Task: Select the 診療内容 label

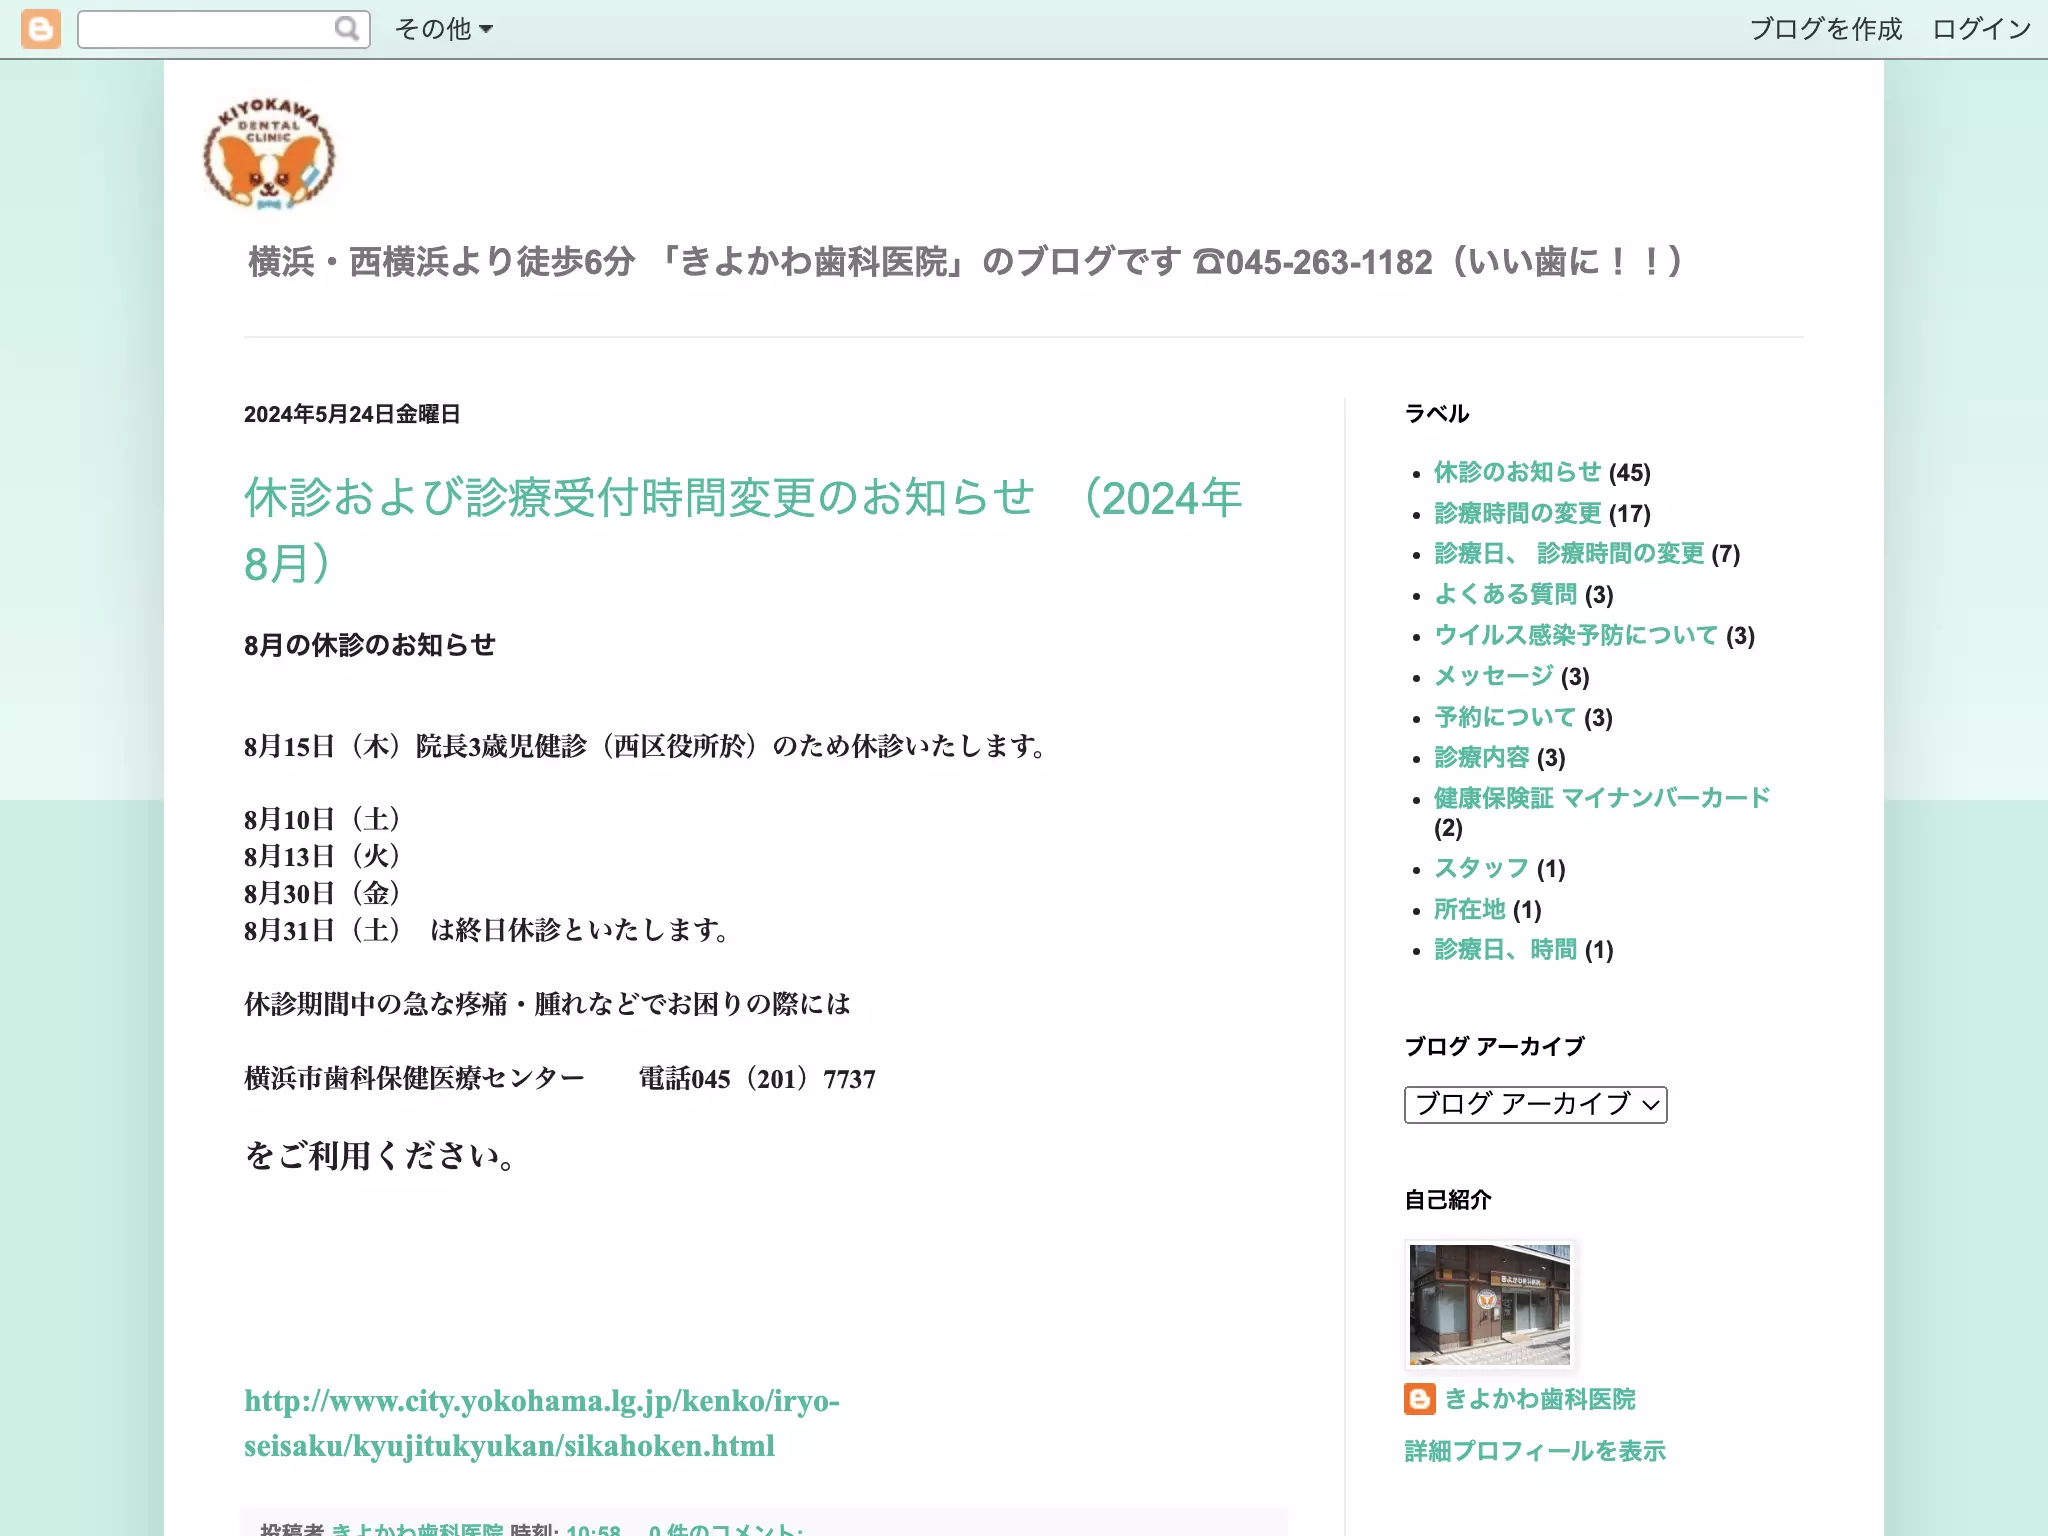Action: point(1481,757)
